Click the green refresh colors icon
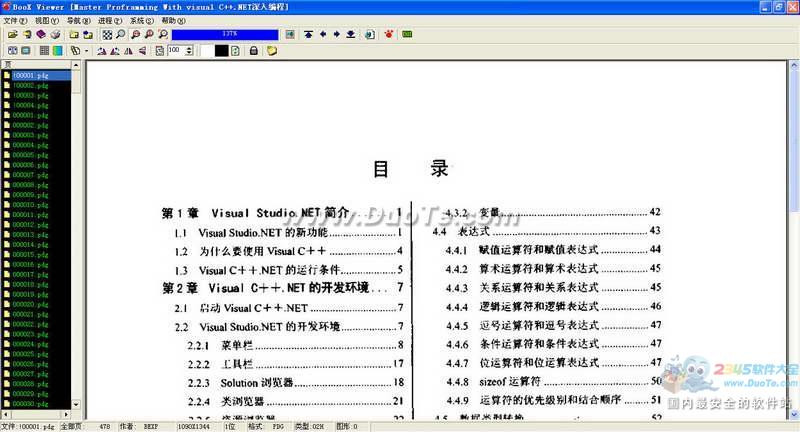 pos(235,50)
